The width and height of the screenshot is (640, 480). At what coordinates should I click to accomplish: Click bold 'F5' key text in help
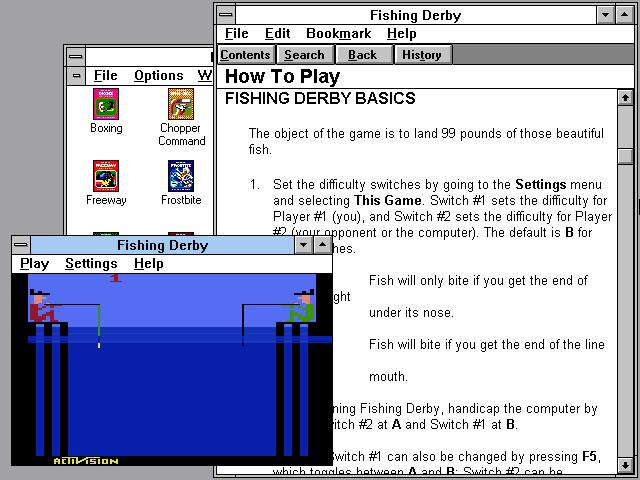pos(589,456)
